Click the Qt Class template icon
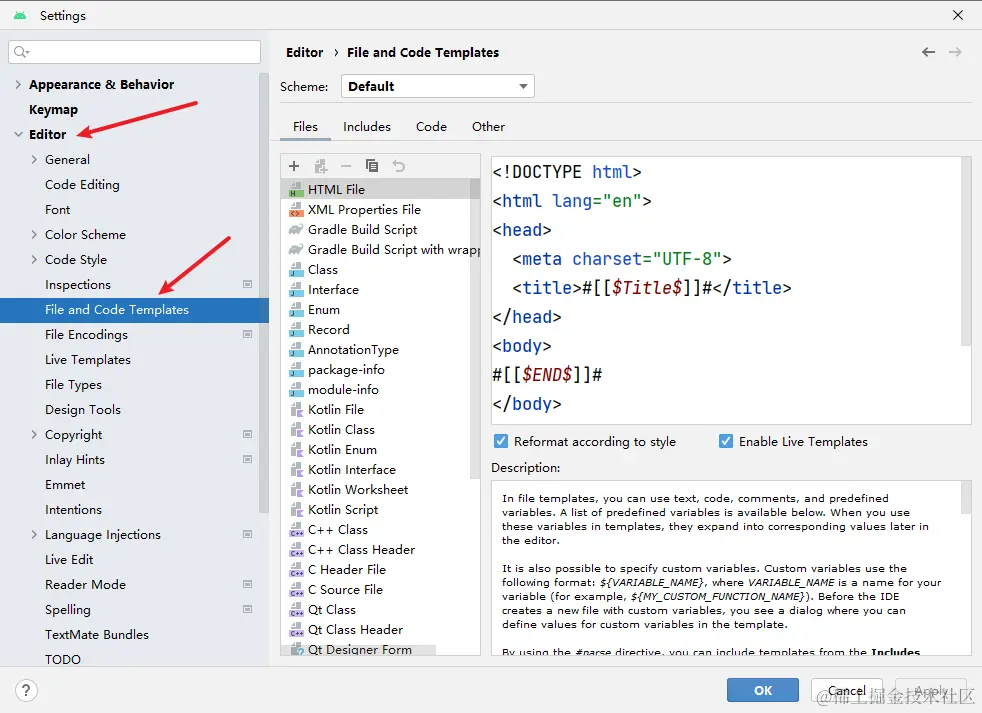982x713 pixels. click(296, 610)
